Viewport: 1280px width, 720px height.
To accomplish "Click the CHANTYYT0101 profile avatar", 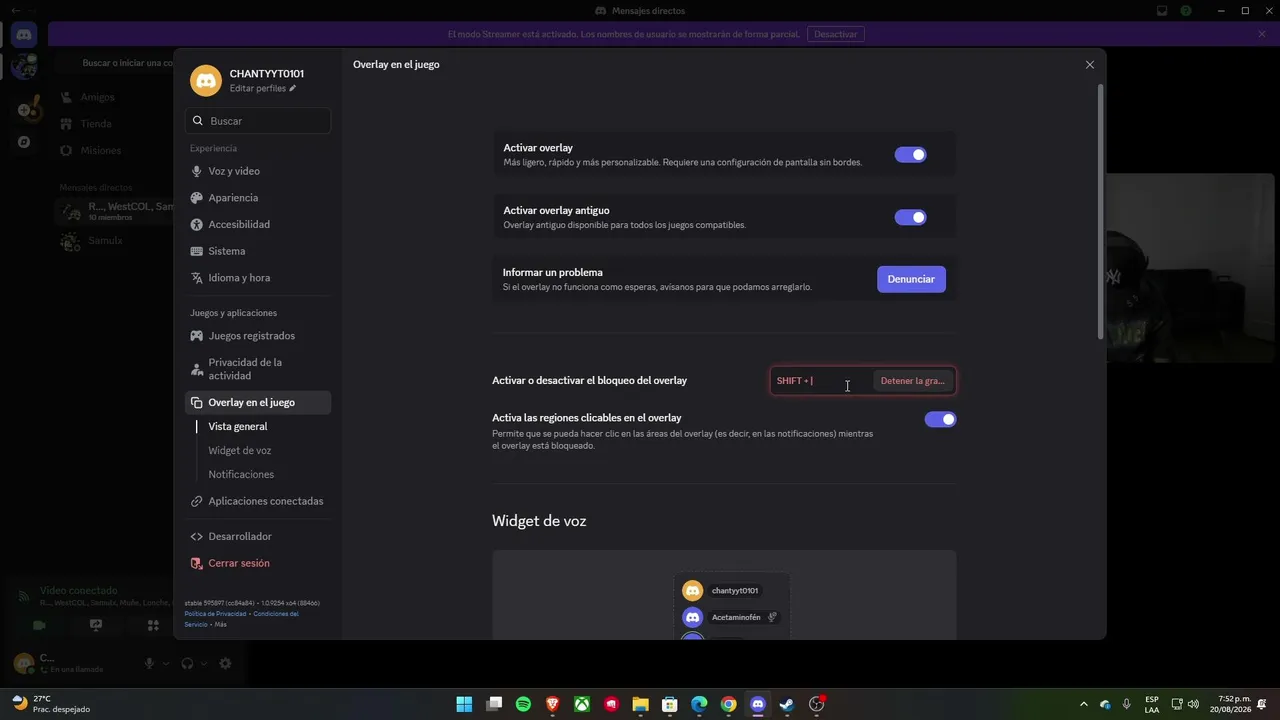I will click(x=206, y=81).
